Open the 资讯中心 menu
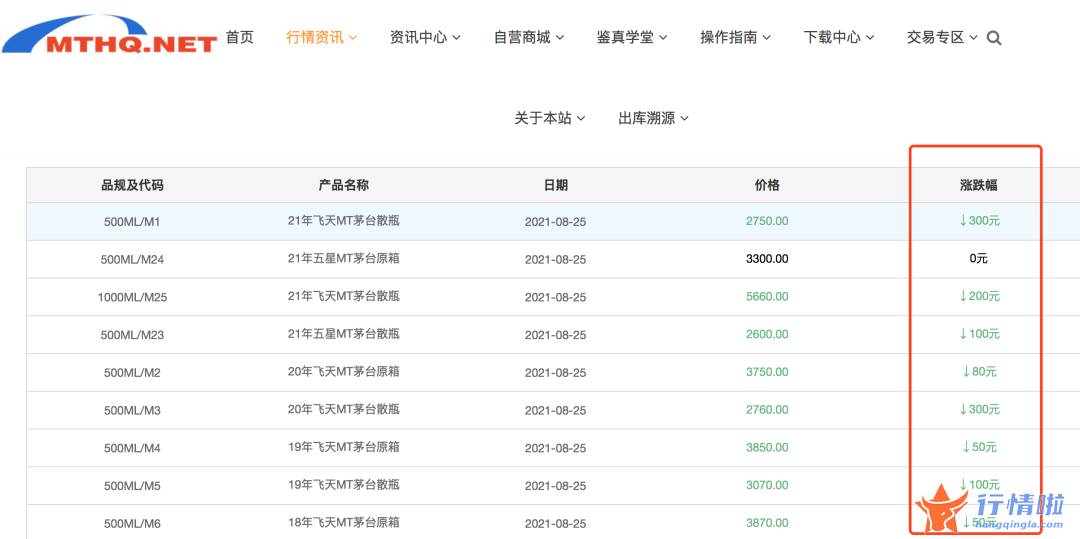The height and width of the screenshot is (539, 1080). [x=425, y=37]
